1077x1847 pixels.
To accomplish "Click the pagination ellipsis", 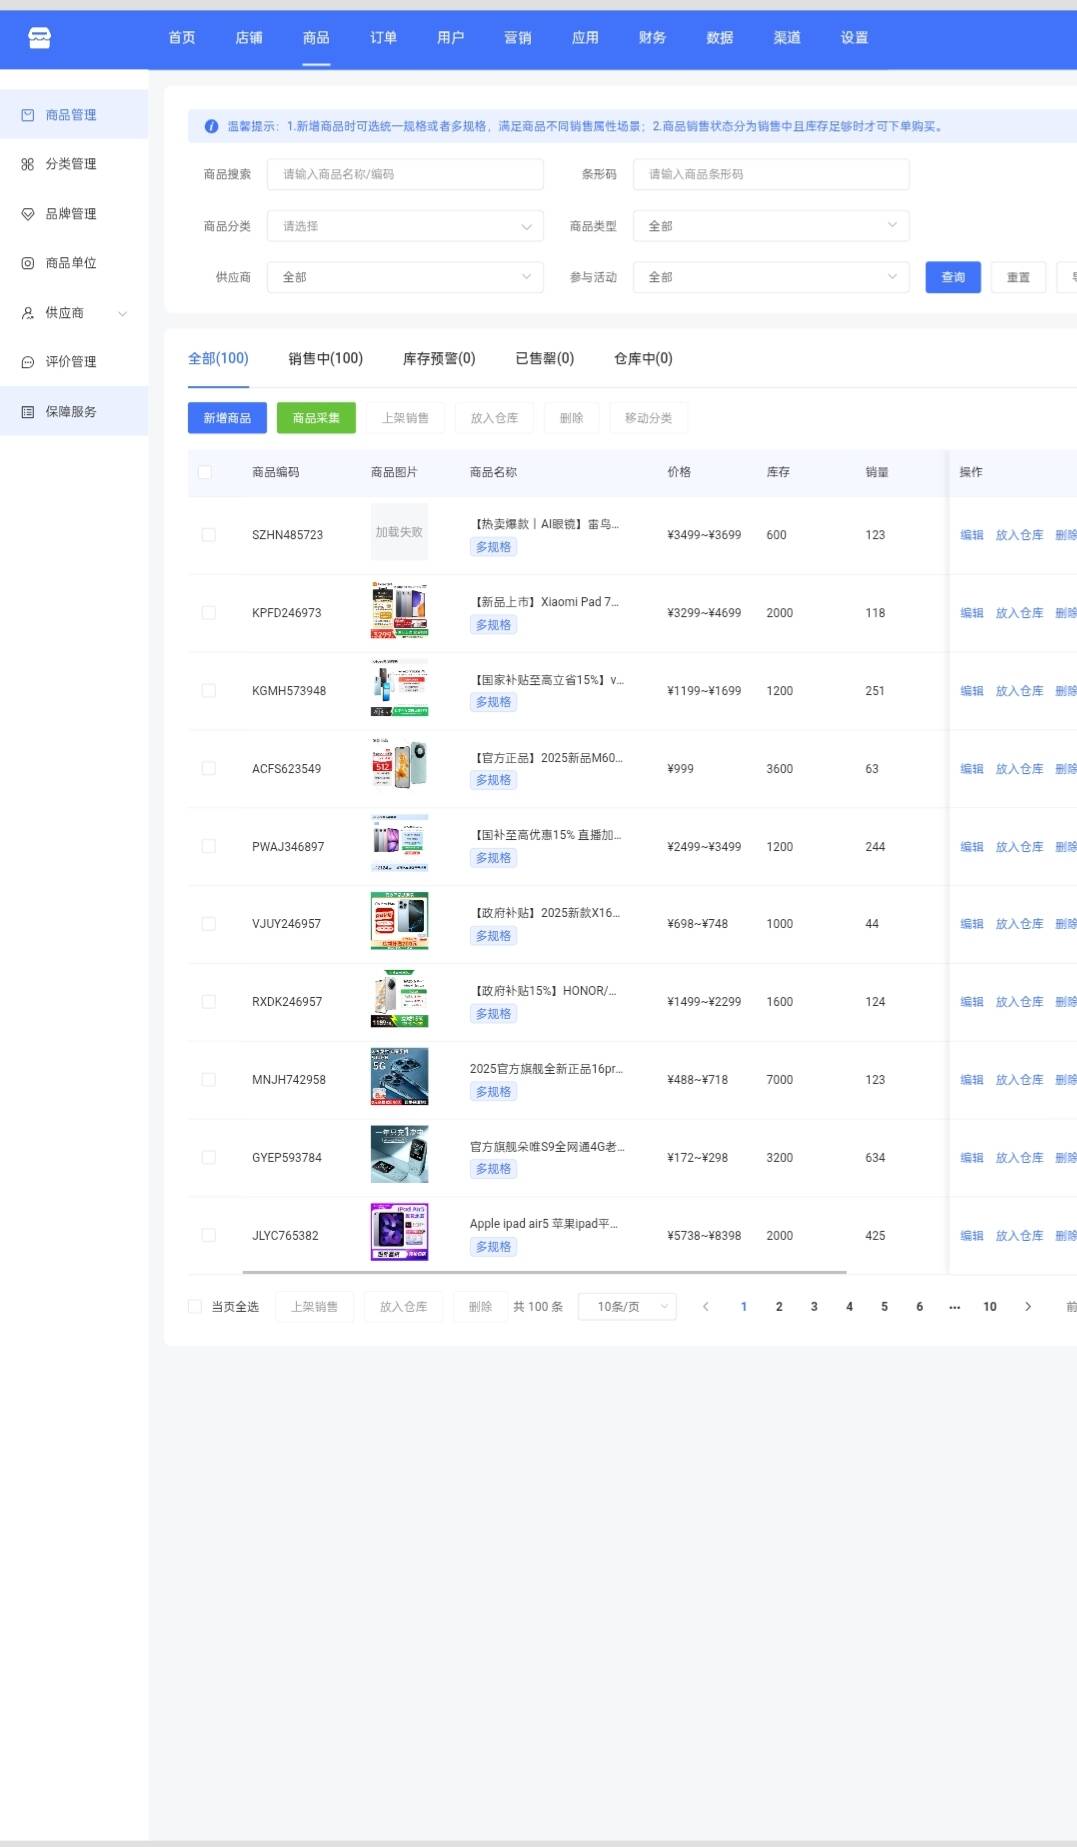I will click(x=955, y=1307).
